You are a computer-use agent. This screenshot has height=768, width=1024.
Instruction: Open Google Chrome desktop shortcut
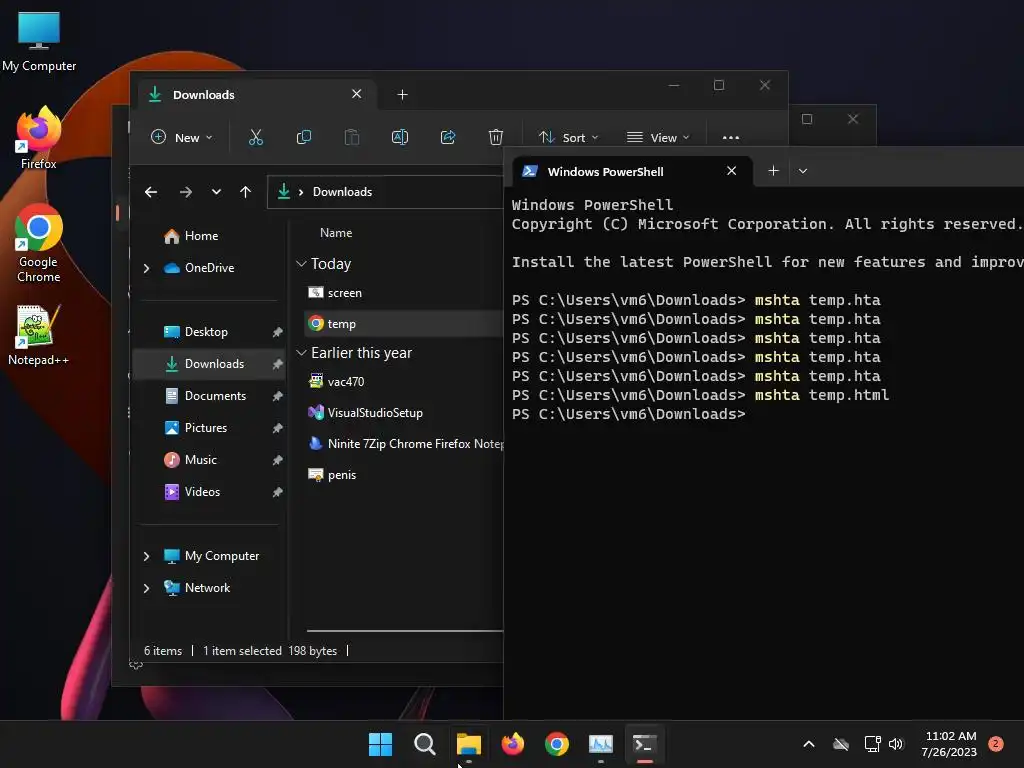(x=39, y=243)
